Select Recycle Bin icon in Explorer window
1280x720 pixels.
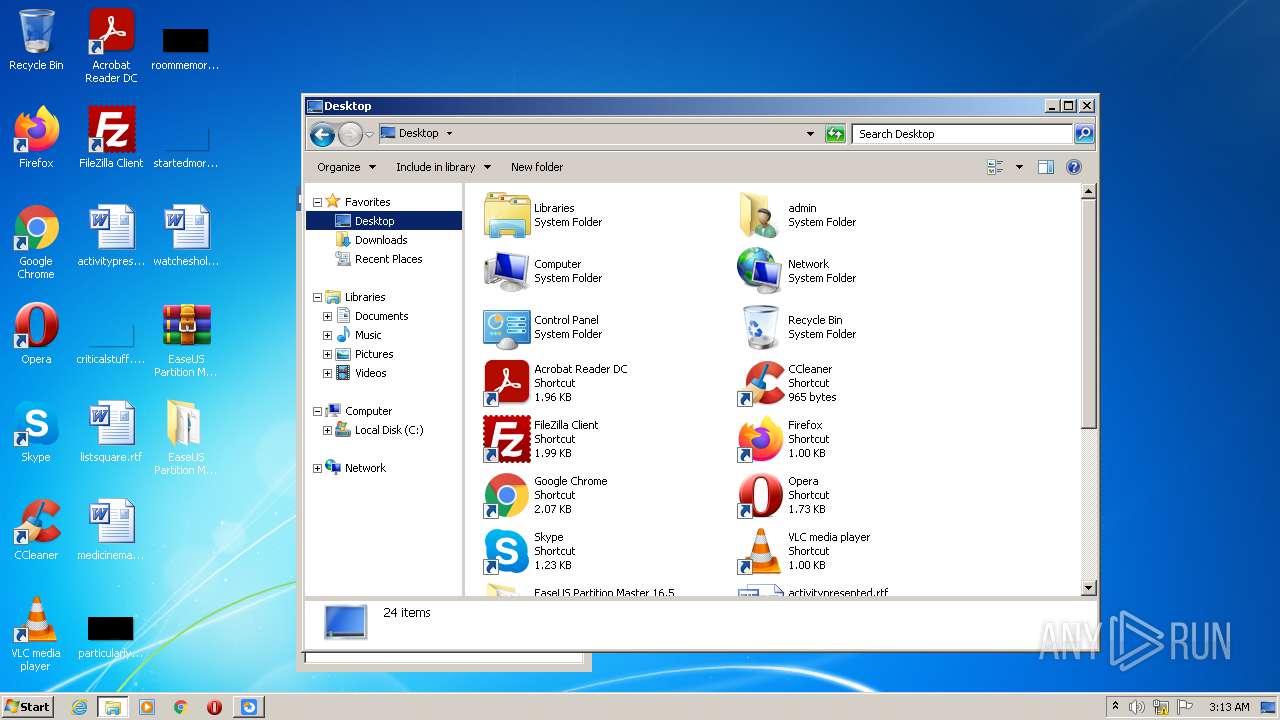[x=761, y=327]
